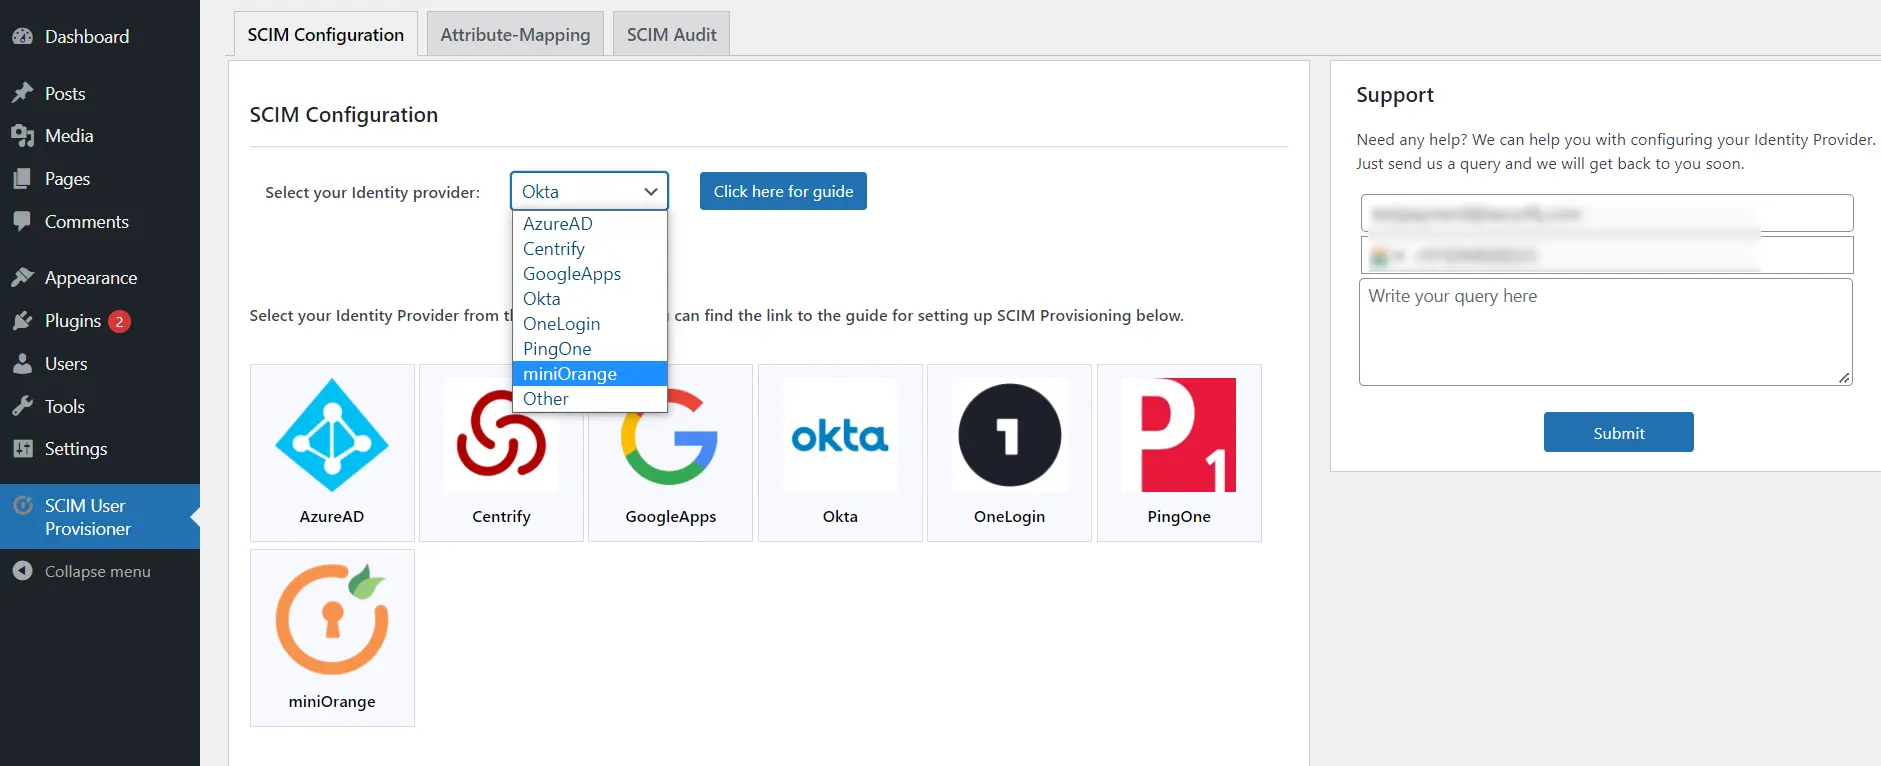Click the PingOne logo tile
The image size is (1881, 766).
click(1179, 453)
